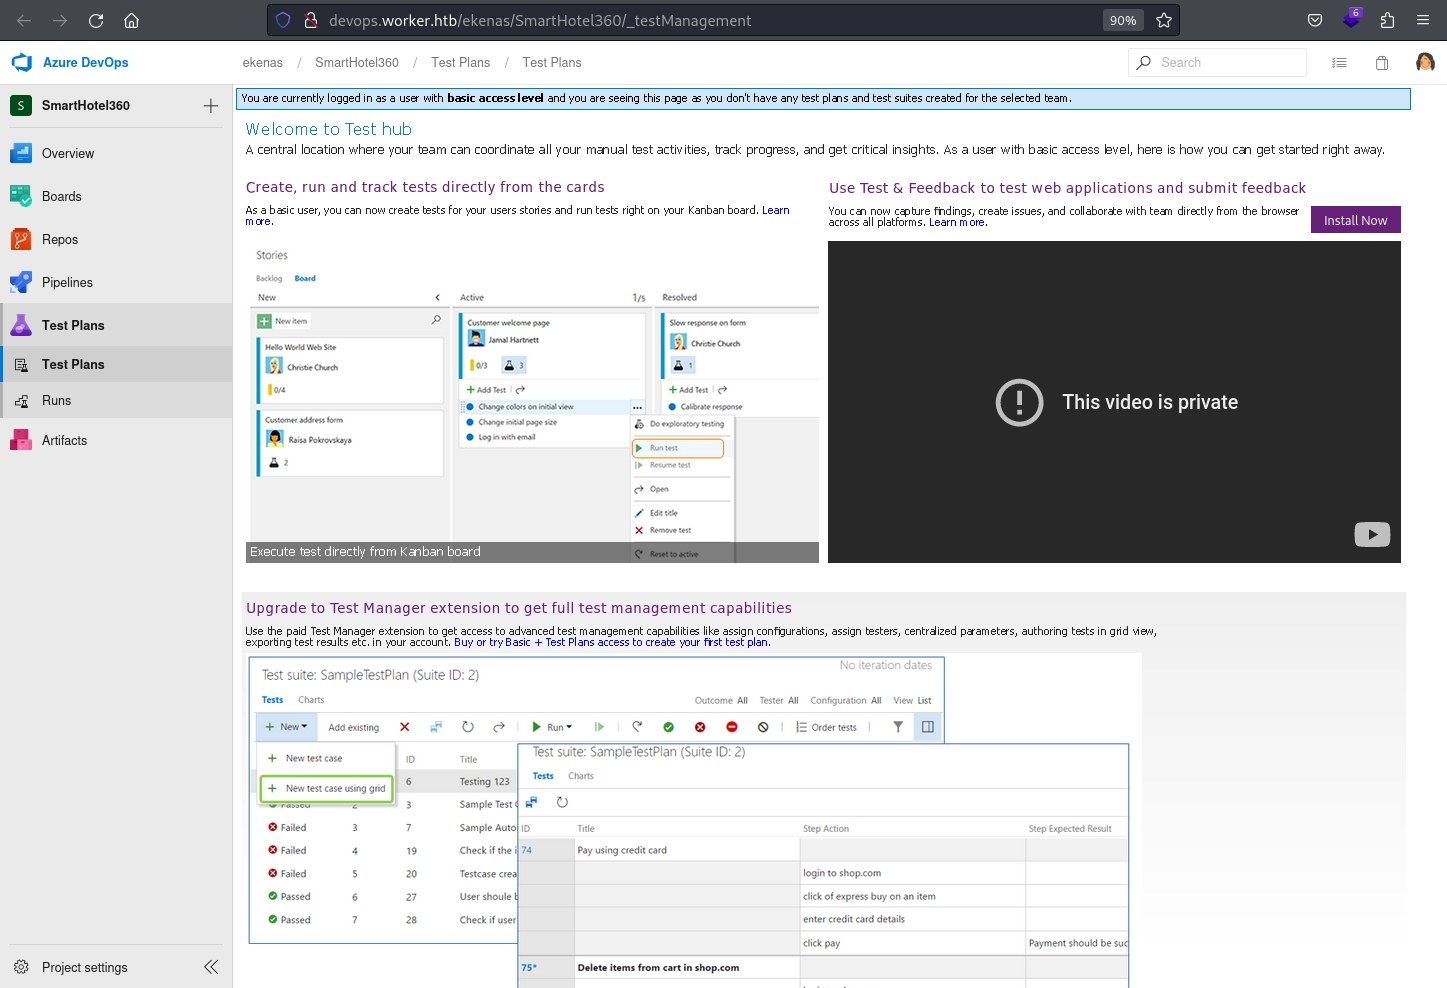This screenshot has width=1447, height=988.
Task: Select the Test Plans sub-item
Action: click(x=116, y=364)
